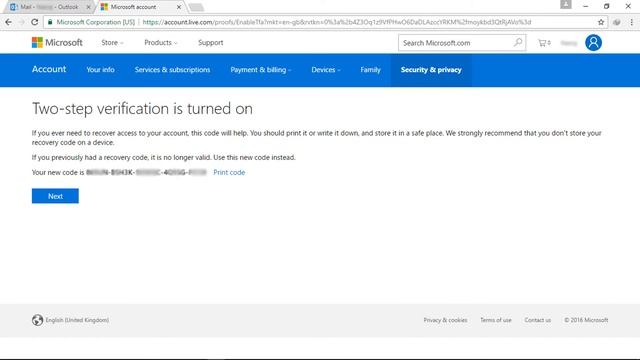Change language English (United Kingdom)

coord(77,320)
